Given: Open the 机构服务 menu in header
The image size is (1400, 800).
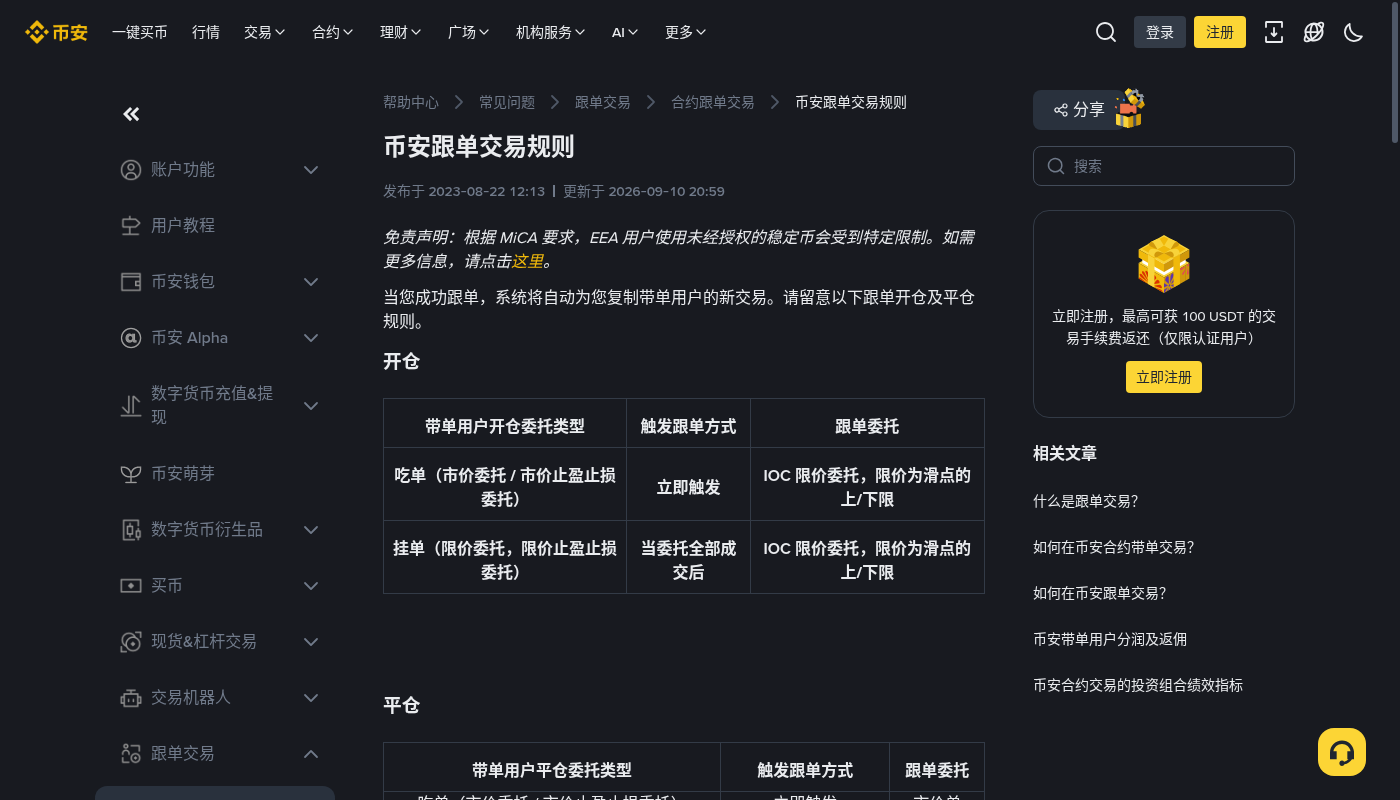Looking at the screenshot, I should 551,32.
